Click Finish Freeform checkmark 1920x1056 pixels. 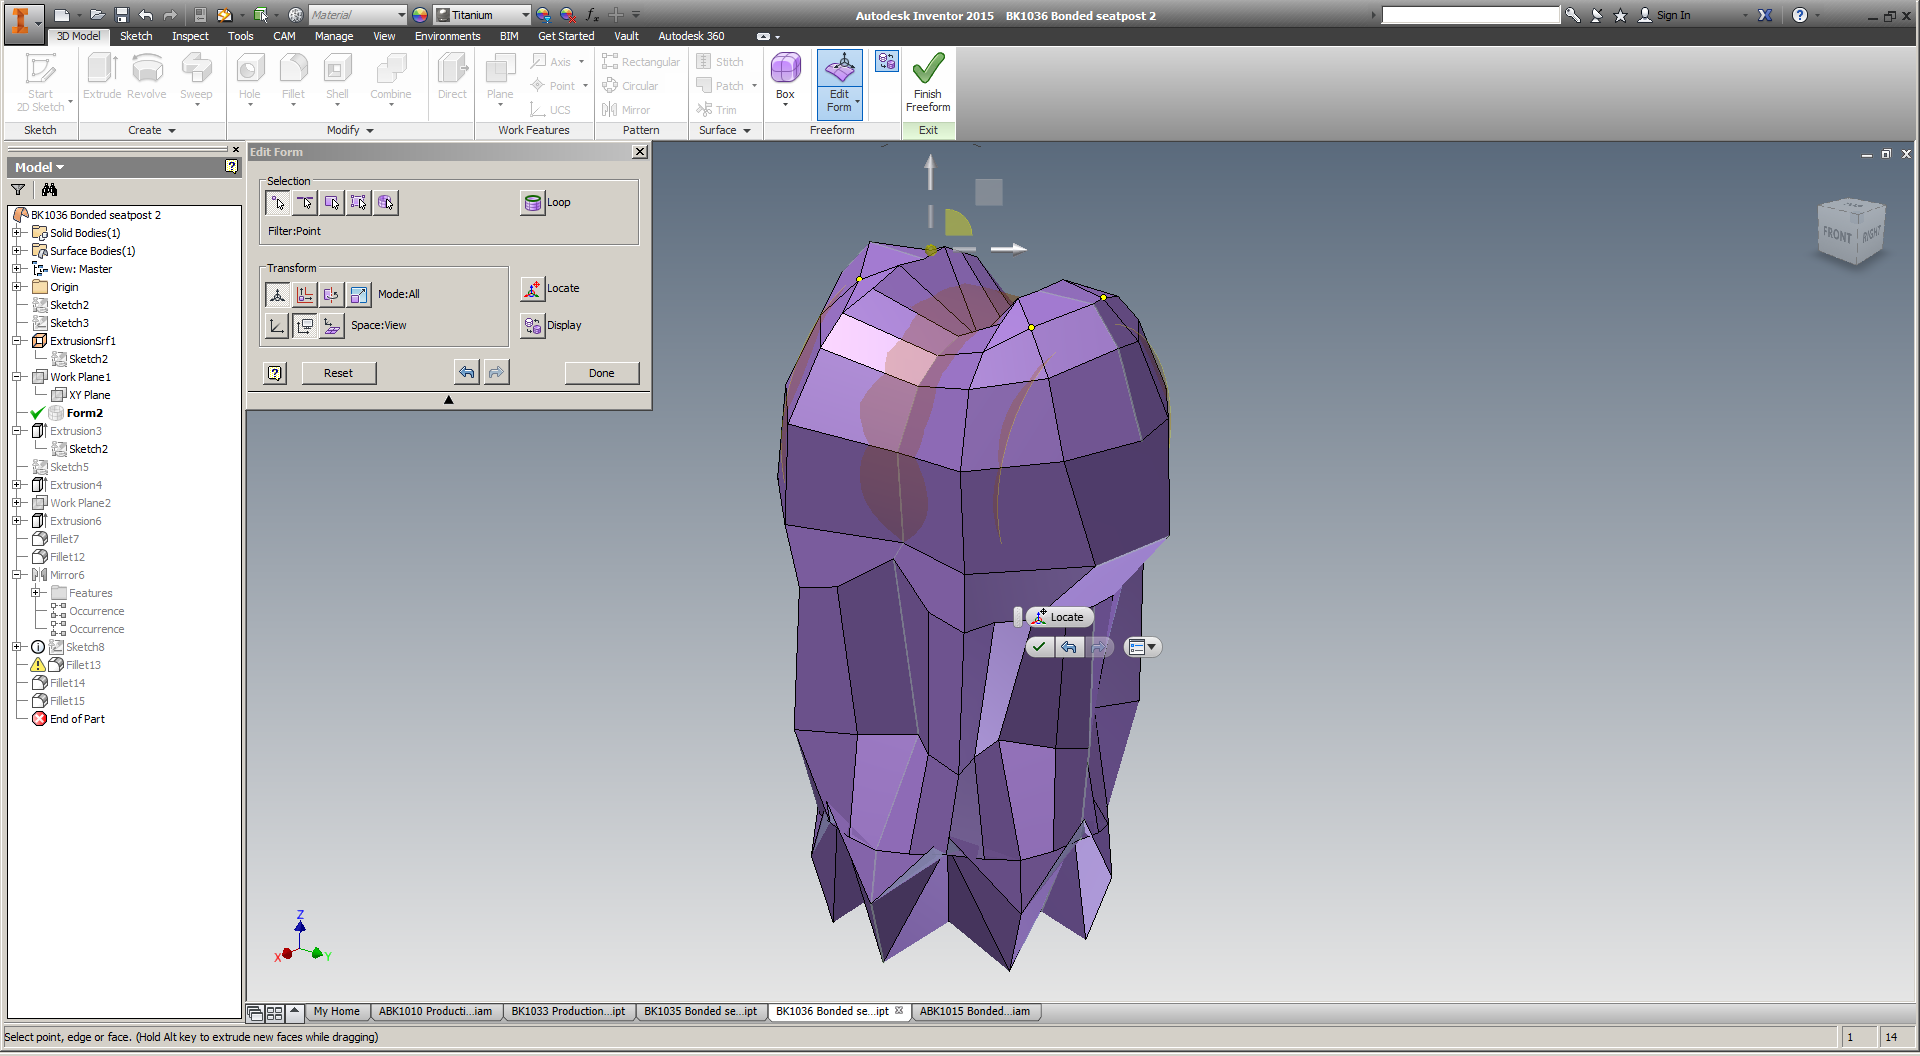[x=928, y=84]
